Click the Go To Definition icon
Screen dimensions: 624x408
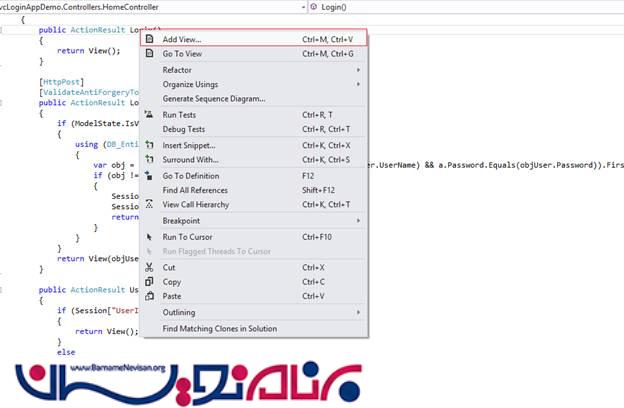coord(150,176)
